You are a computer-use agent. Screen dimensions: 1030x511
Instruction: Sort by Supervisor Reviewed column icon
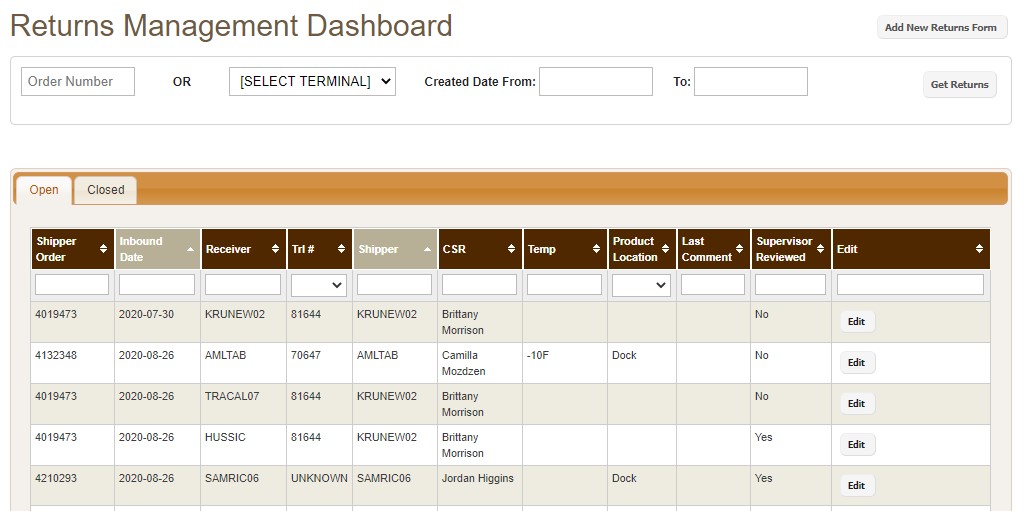pos(821,249)
